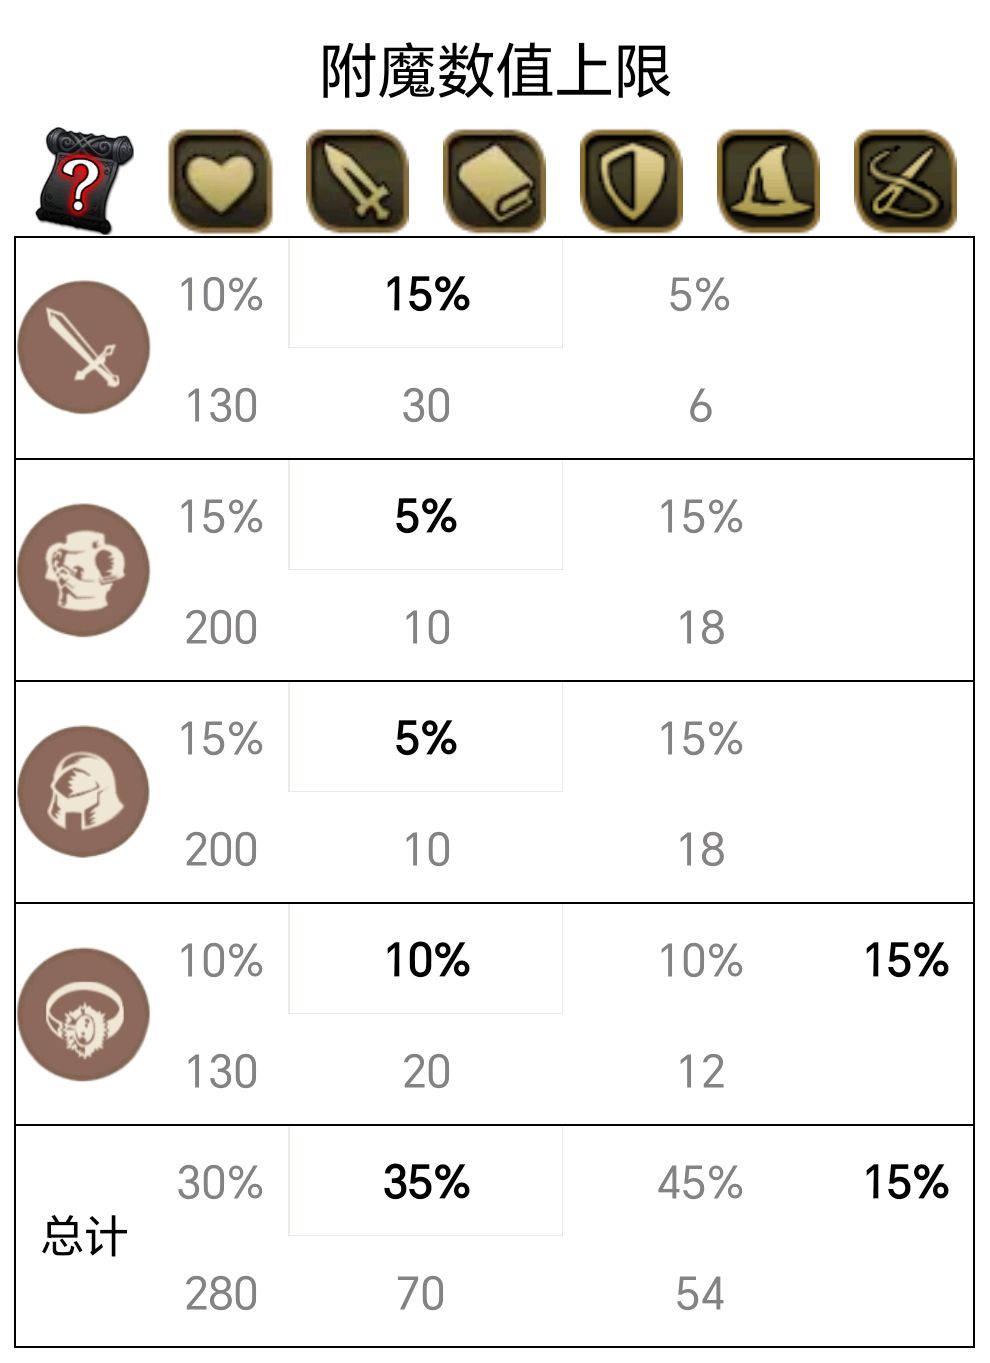990x1363 pixels.
Task: Click the dagger icon column header
Action: (x=357, y=181)
